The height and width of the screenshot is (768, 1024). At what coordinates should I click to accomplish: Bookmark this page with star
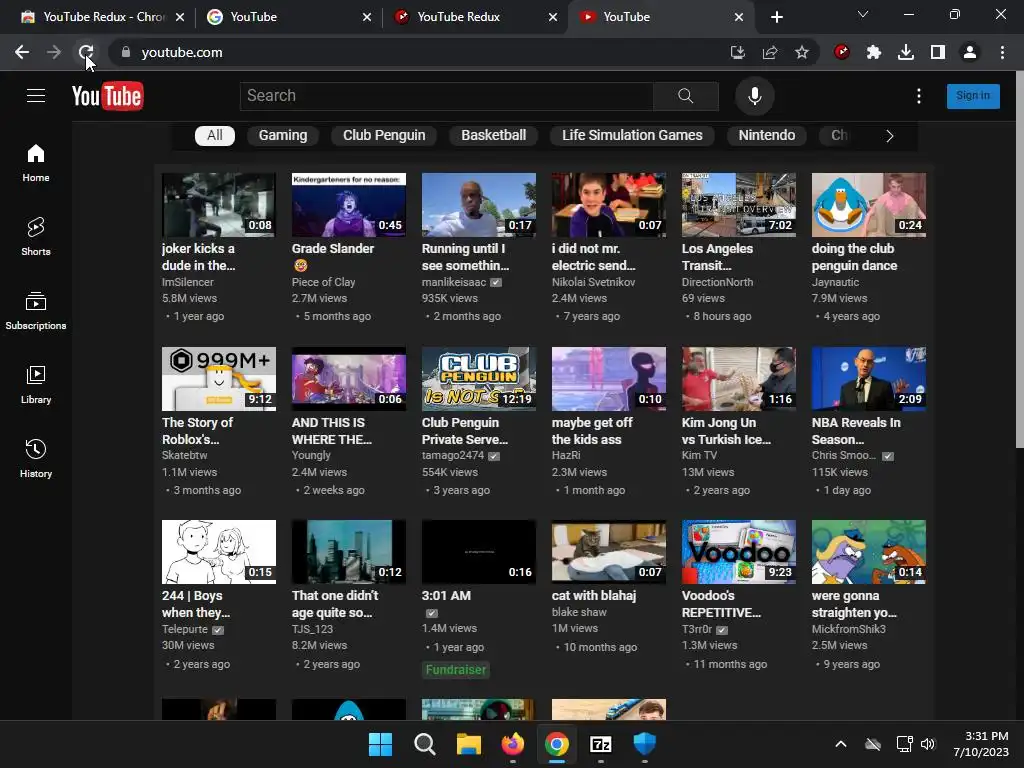[x=802, y=52]
